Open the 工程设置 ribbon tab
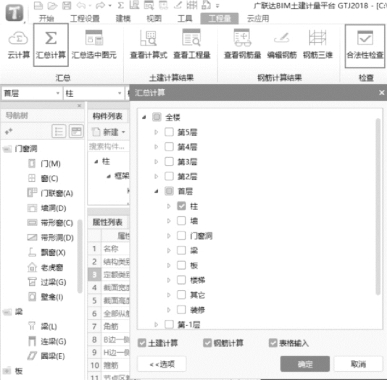Image resolution: width=387 pixels, height=380 pixels. click(85, 18)
